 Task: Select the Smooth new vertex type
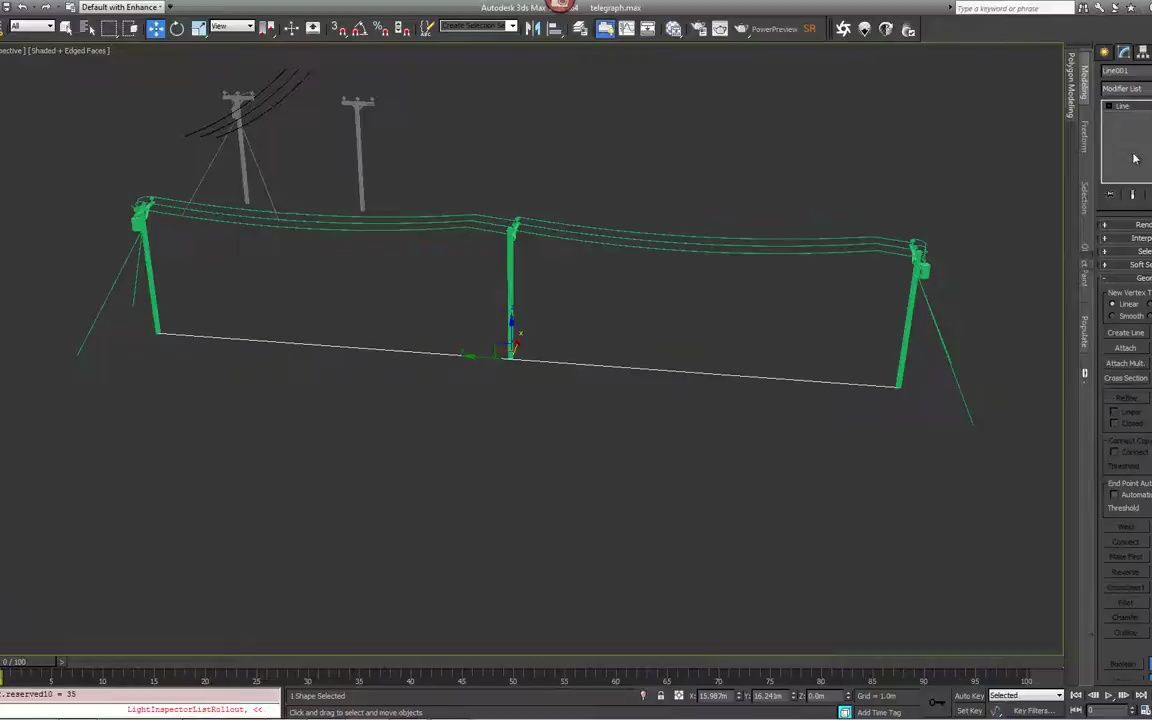click(1112, 316)
